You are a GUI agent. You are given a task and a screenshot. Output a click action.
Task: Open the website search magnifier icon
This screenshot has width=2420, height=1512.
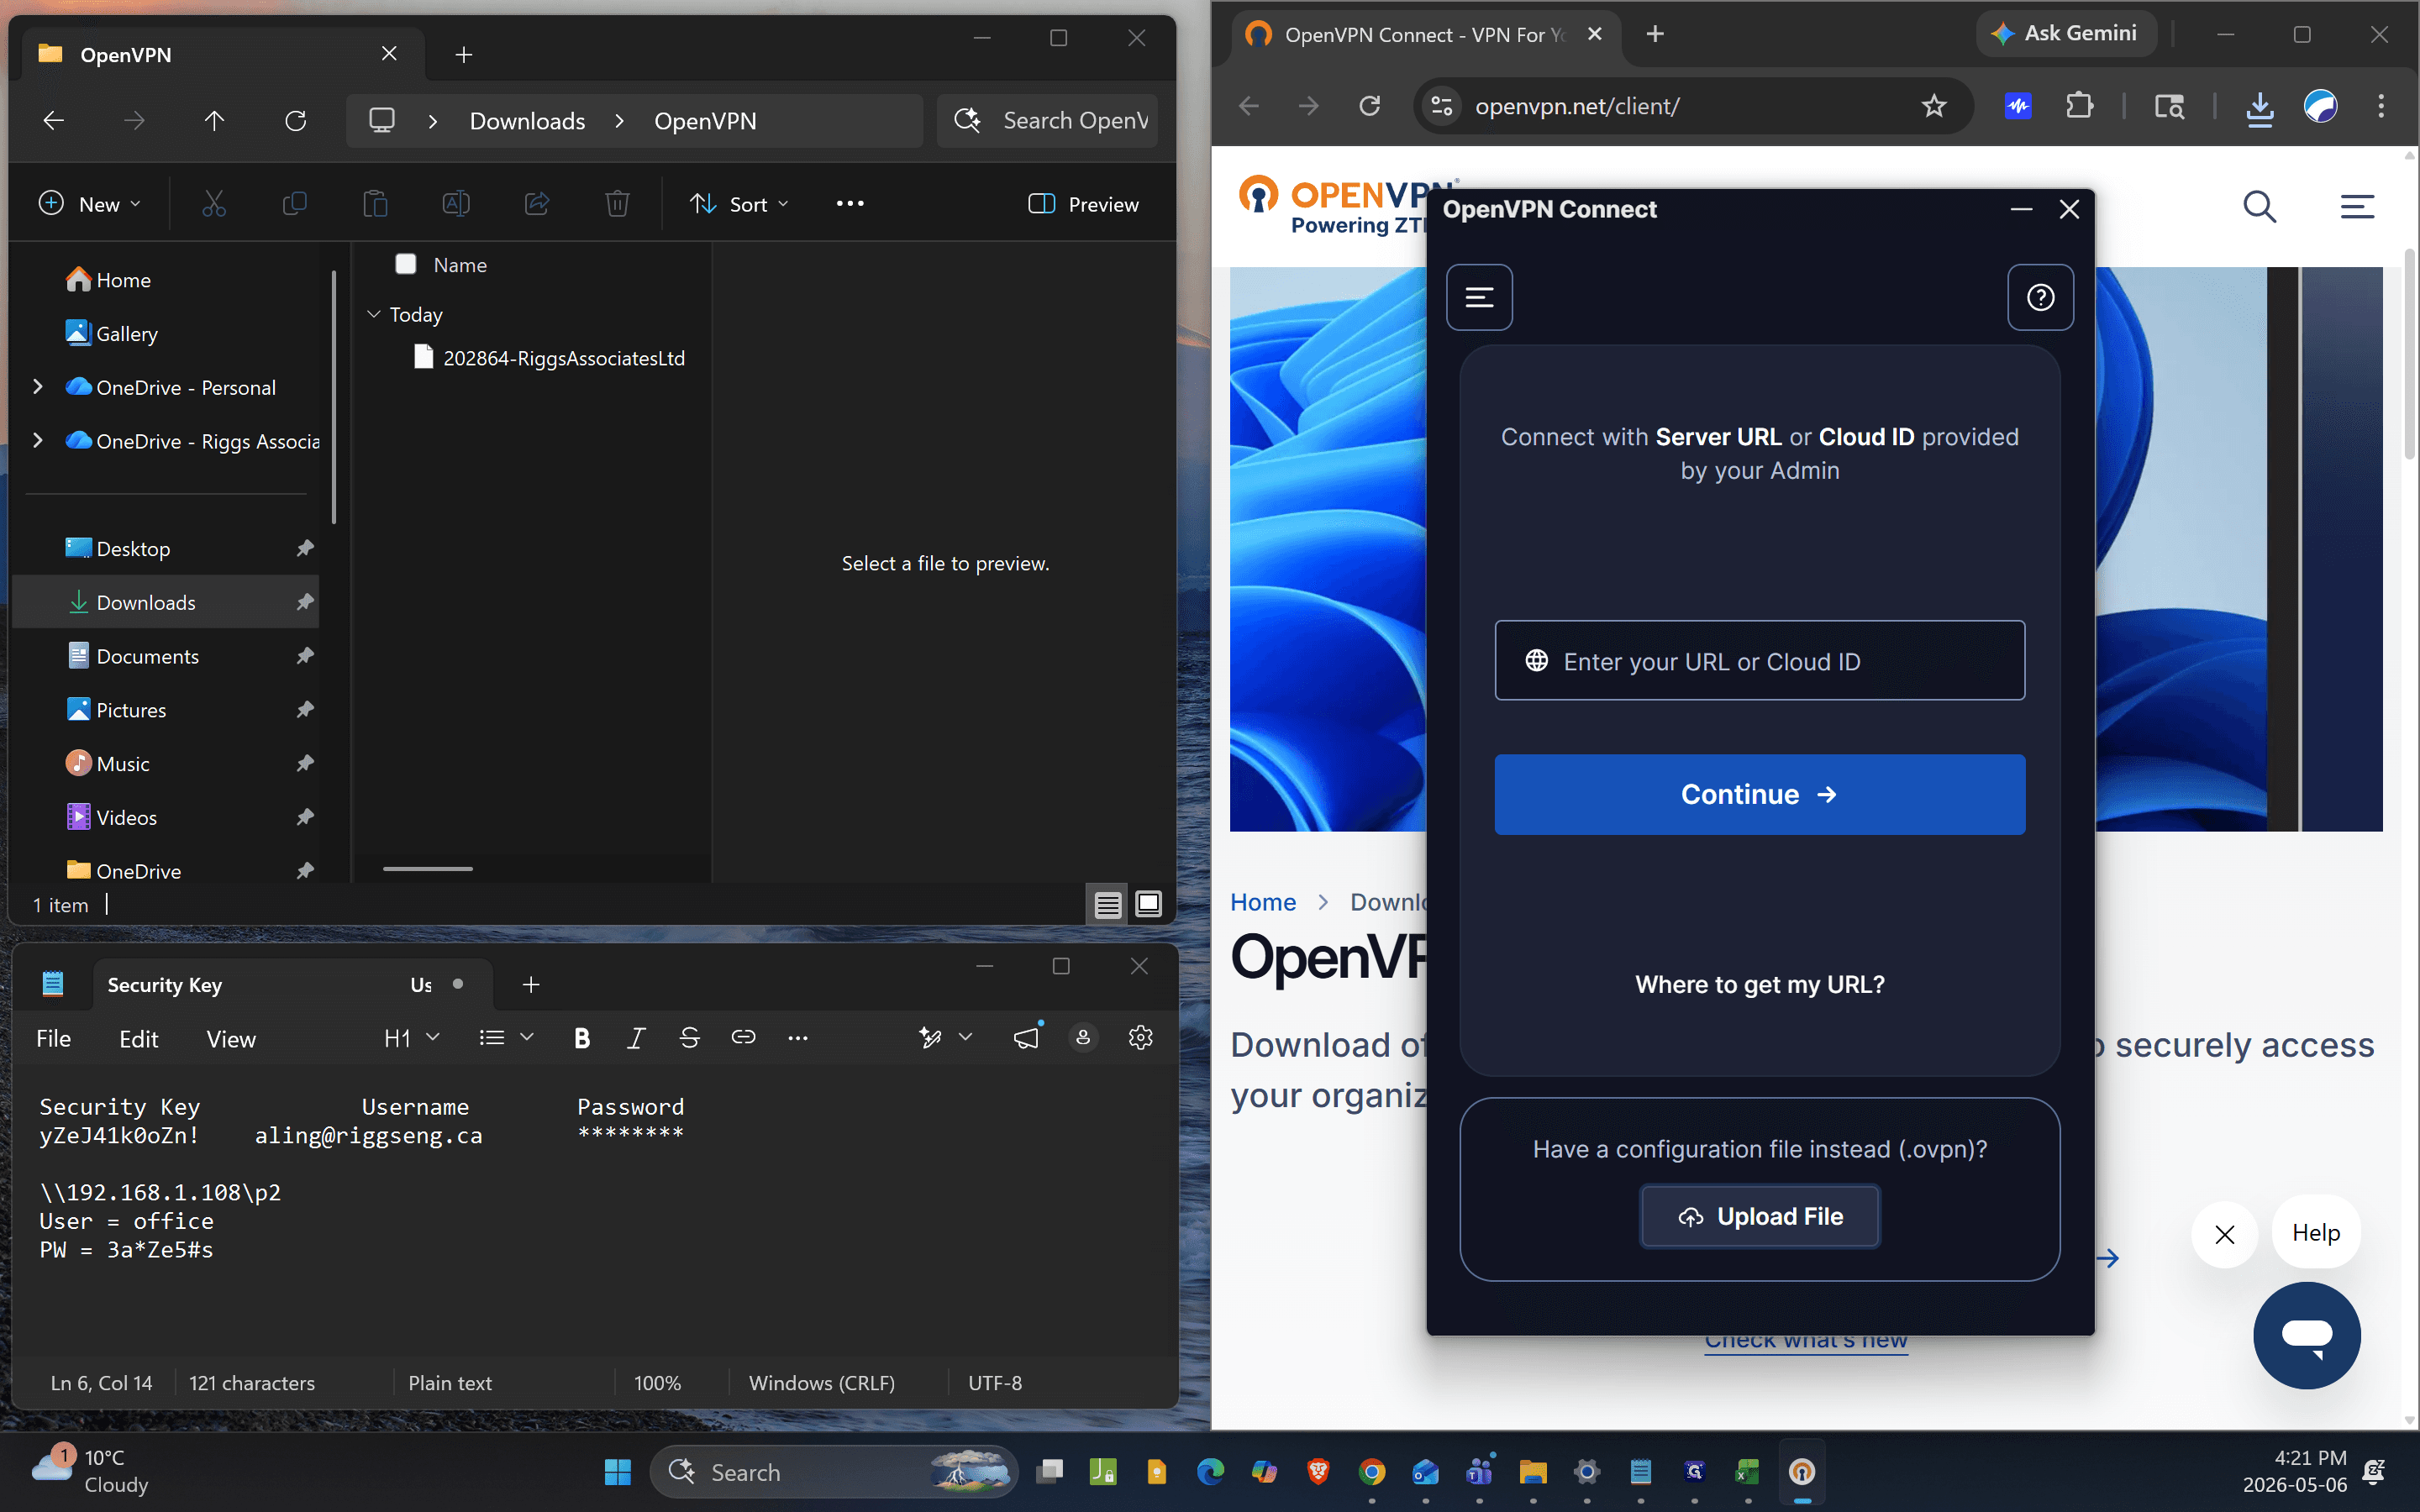pos(2259,206)
